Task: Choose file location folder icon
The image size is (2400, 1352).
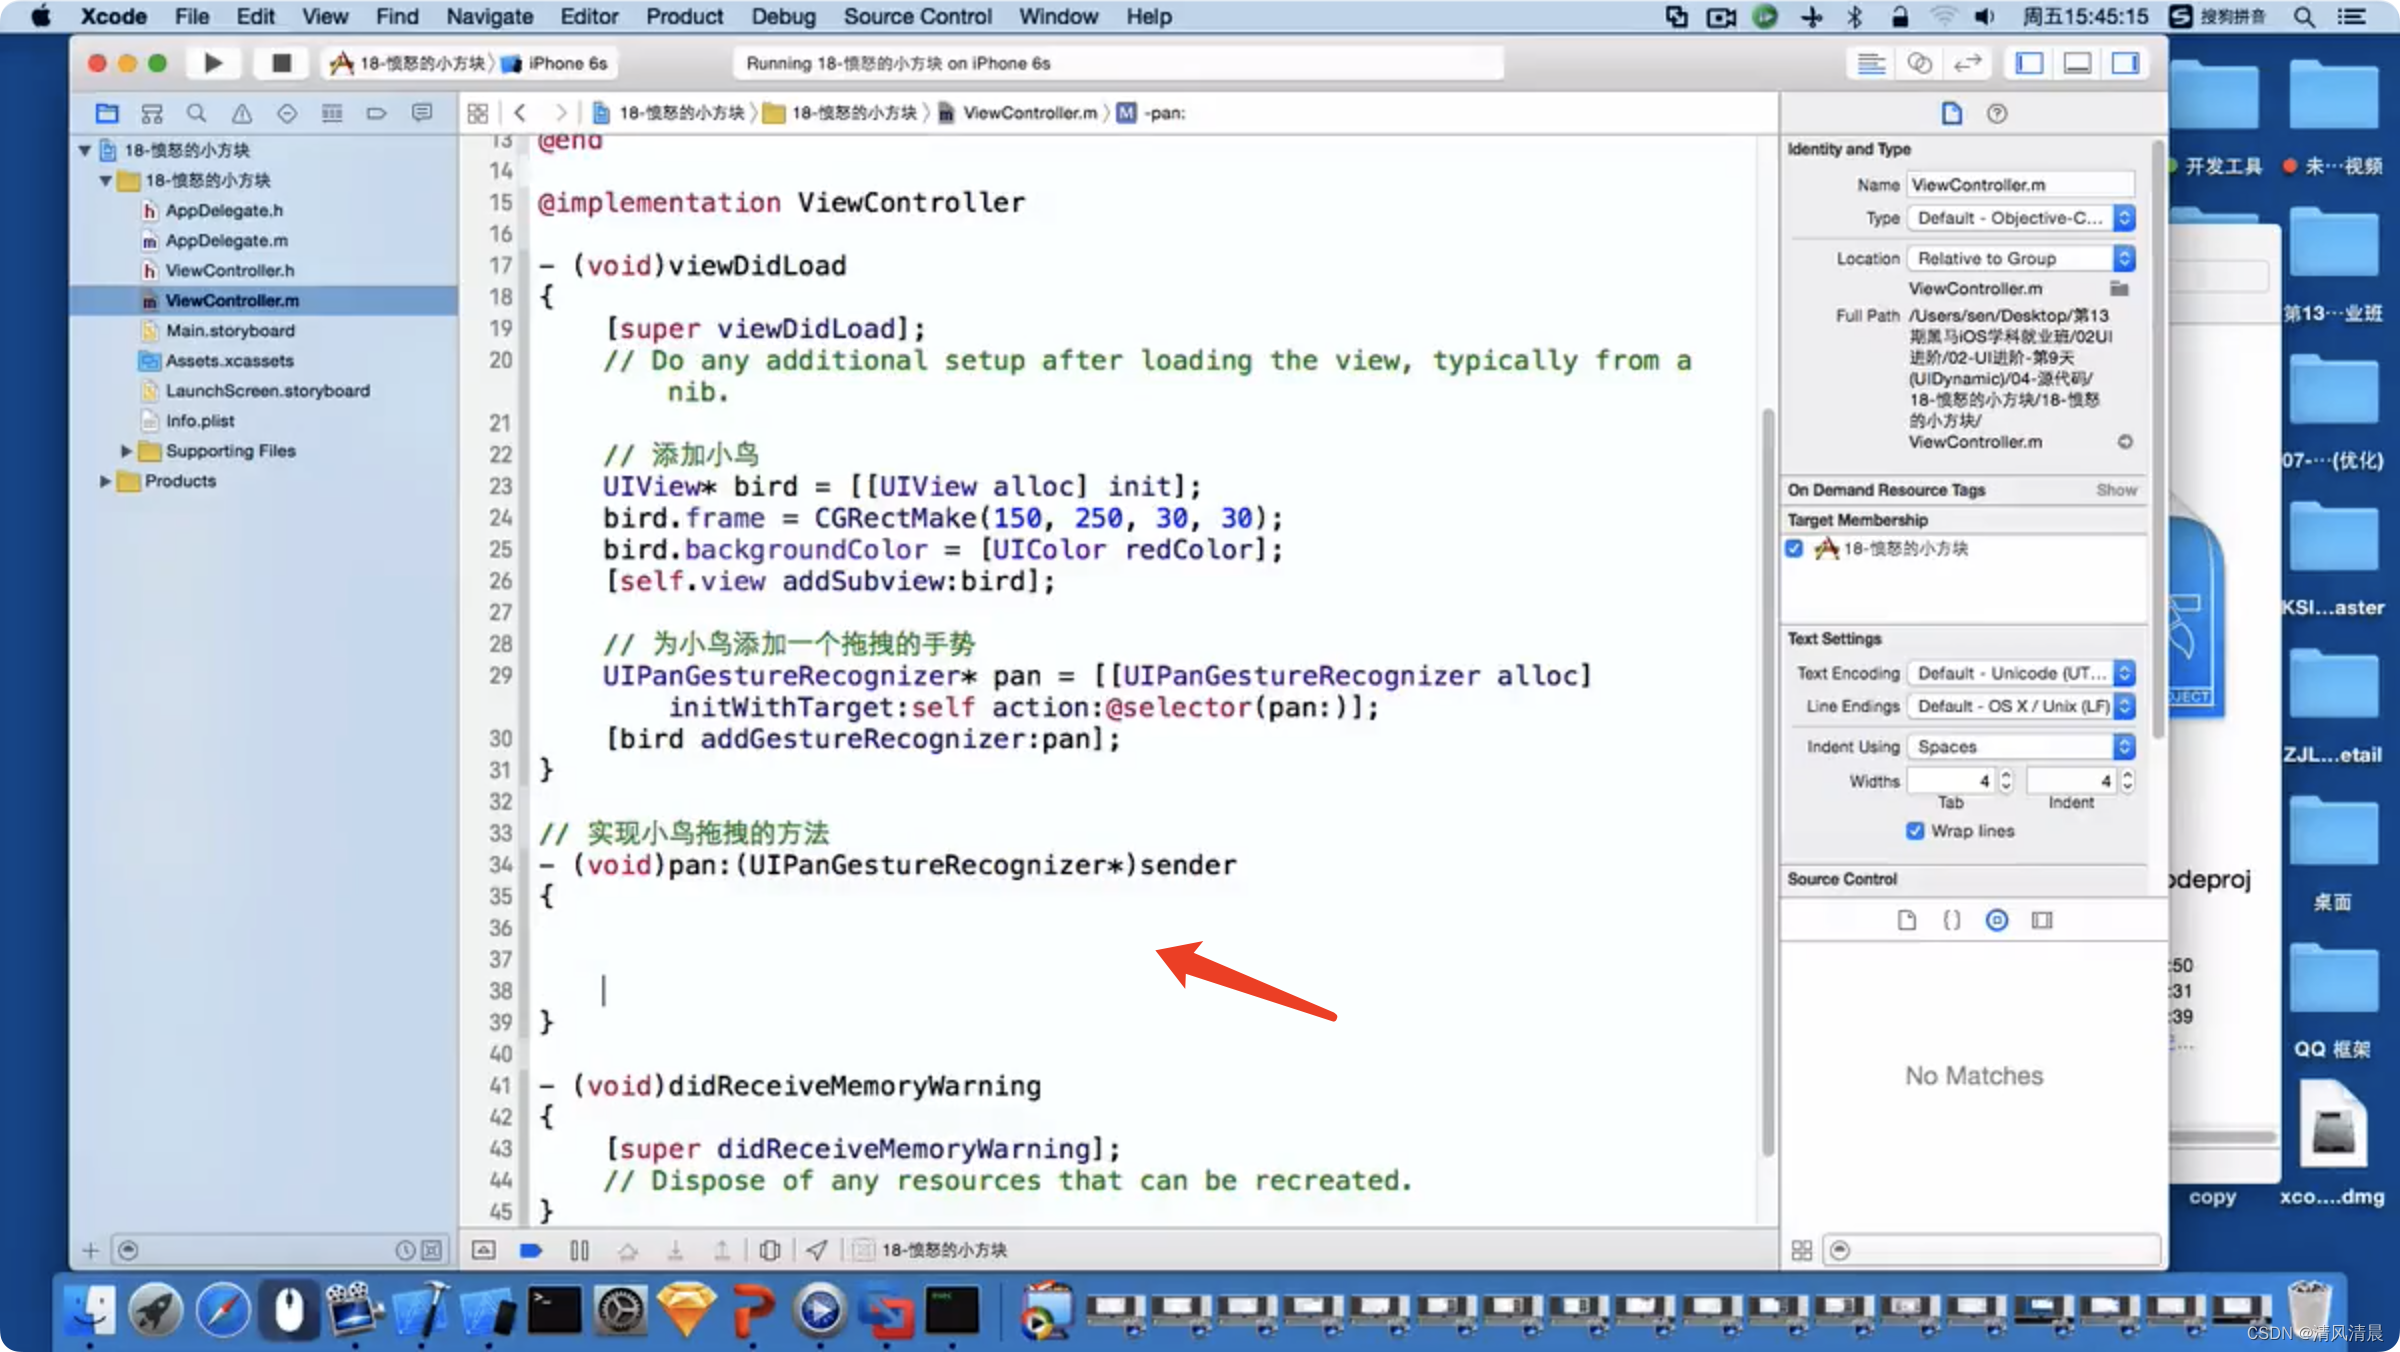Action: coord(2118,288)
